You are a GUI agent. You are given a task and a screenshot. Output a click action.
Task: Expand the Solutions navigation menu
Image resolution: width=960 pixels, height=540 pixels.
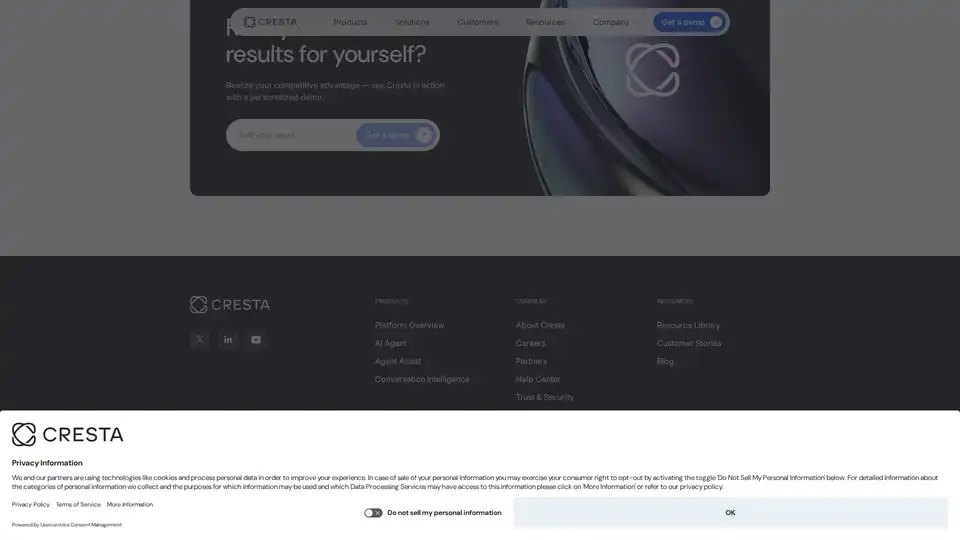(x=412, y=22)
